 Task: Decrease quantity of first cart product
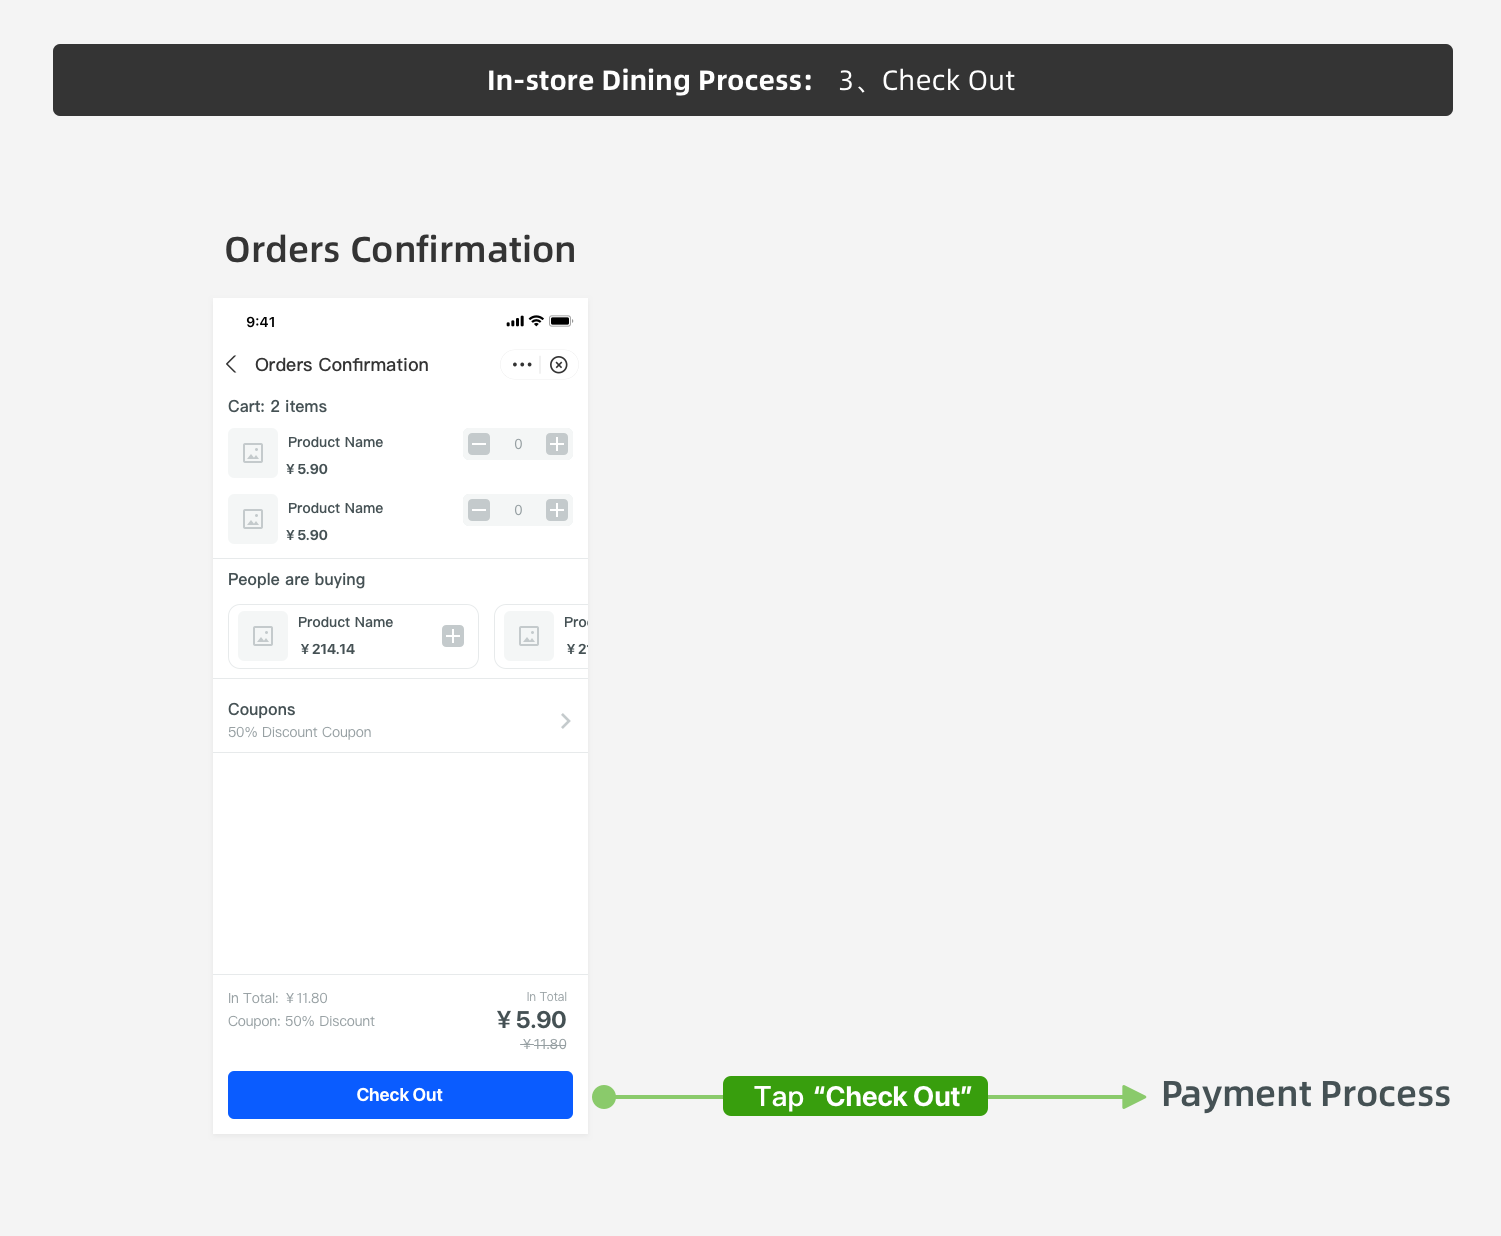pyautogui.click(x=480, y=444)
